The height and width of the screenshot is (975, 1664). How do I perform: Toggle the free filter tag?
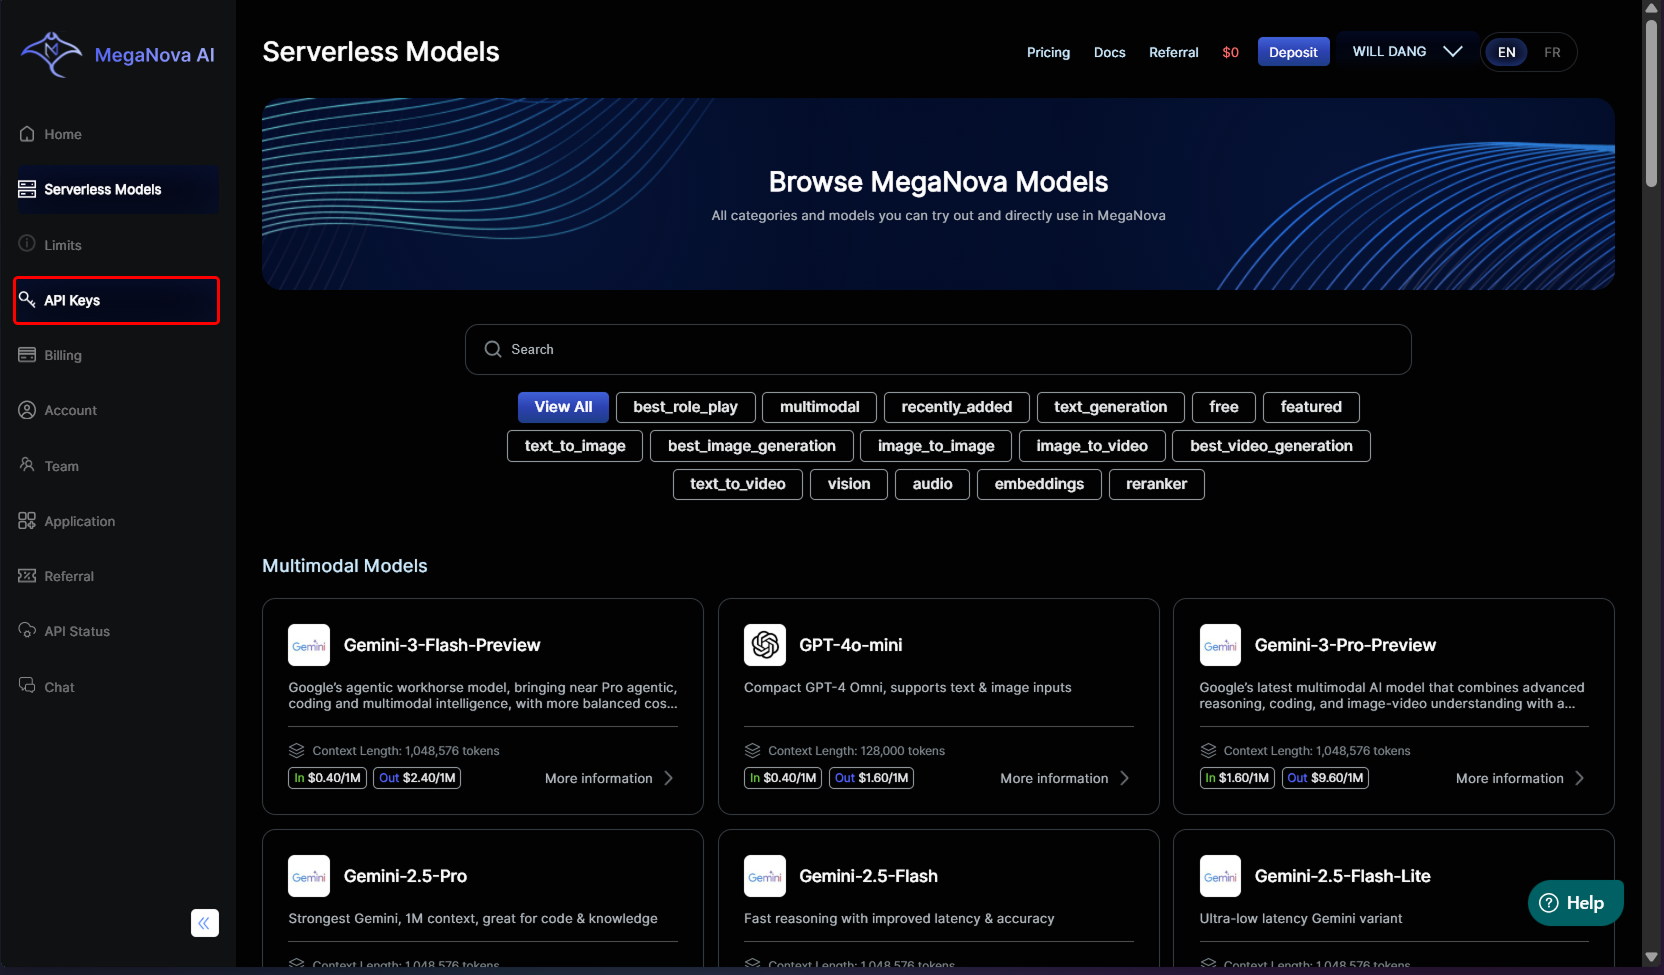pyautogui.click(x=1223, y=407)
